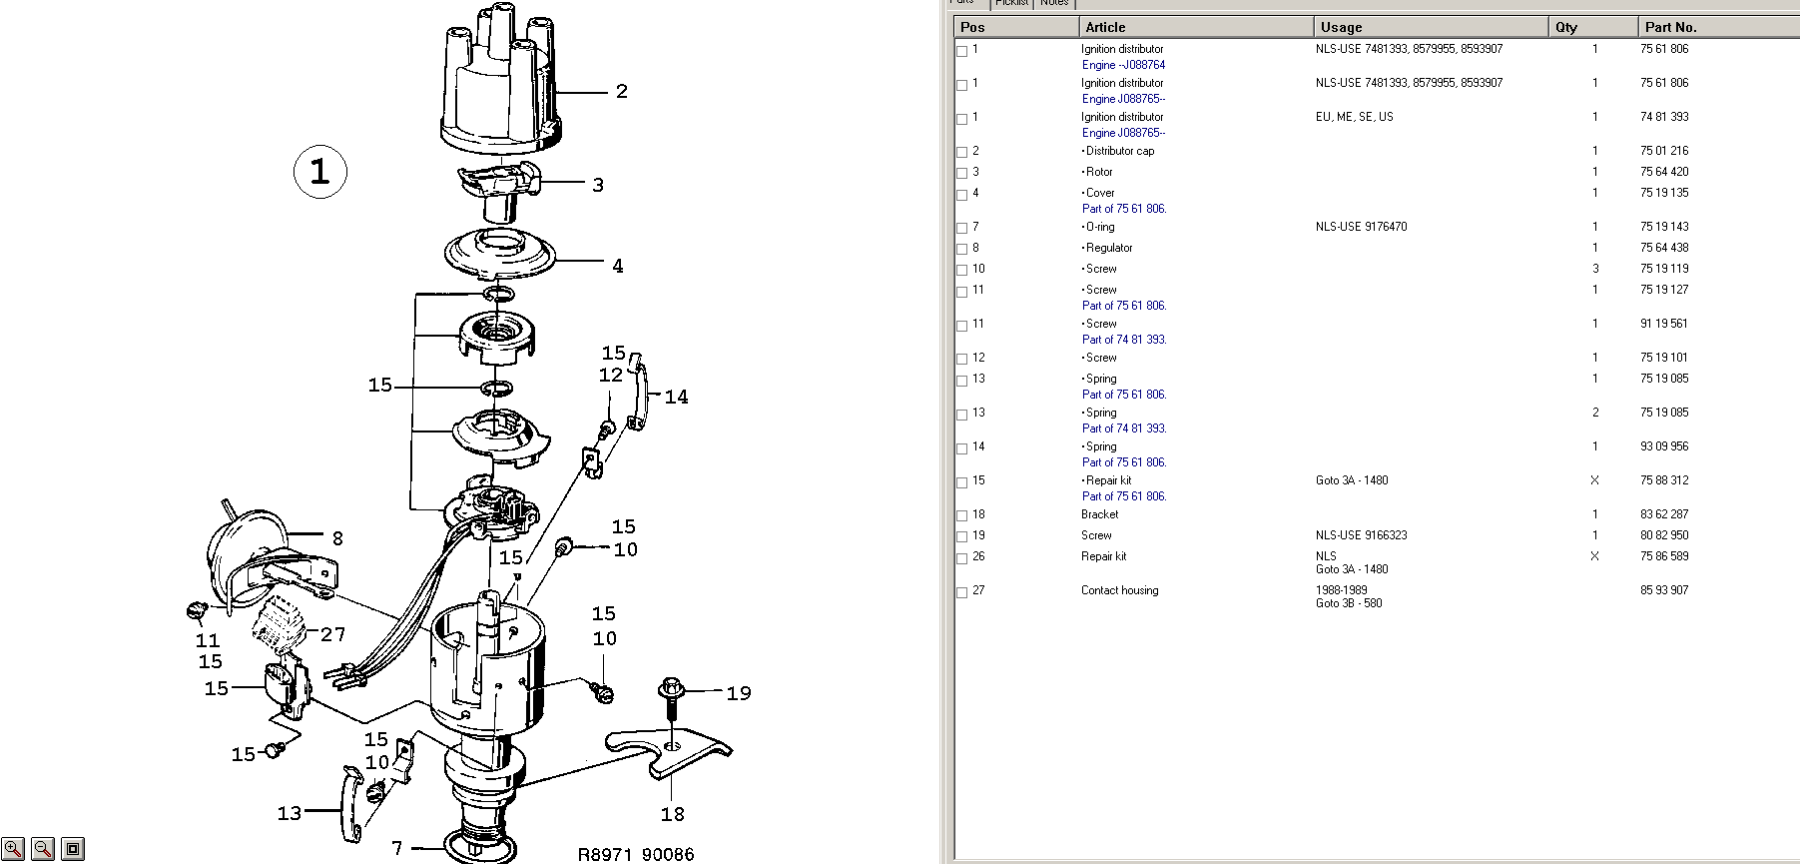
Task: Follow the Goto 3B - 580 reference
Action: click(x=1348, y=604)
